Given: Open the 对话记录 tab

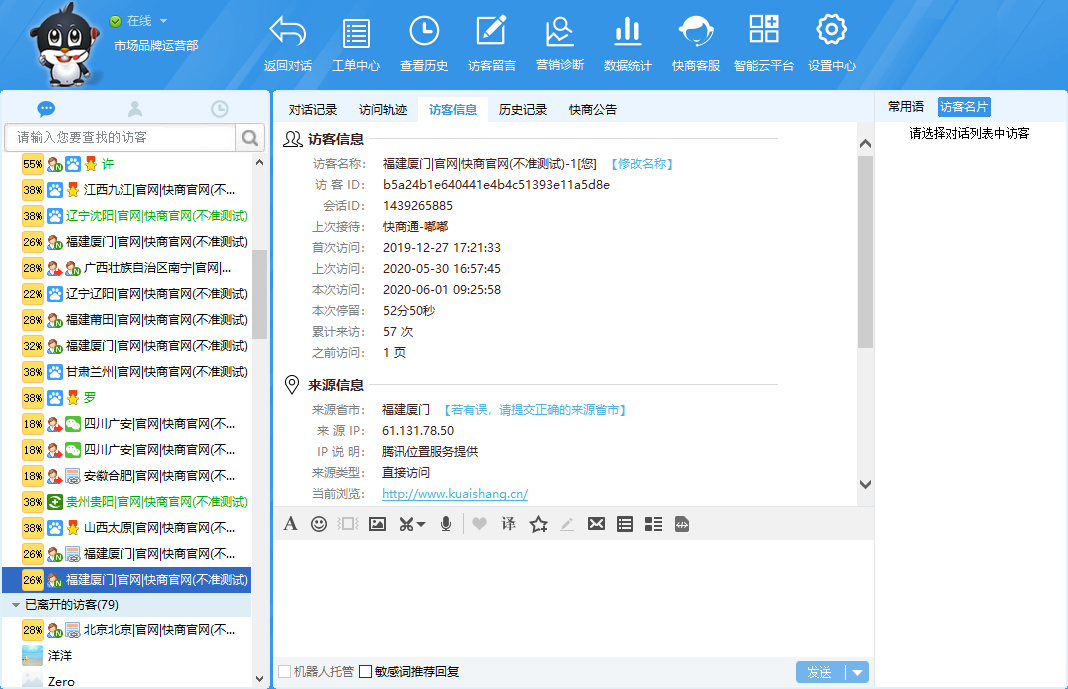Looking at the screenshot, I should point(313,110).
